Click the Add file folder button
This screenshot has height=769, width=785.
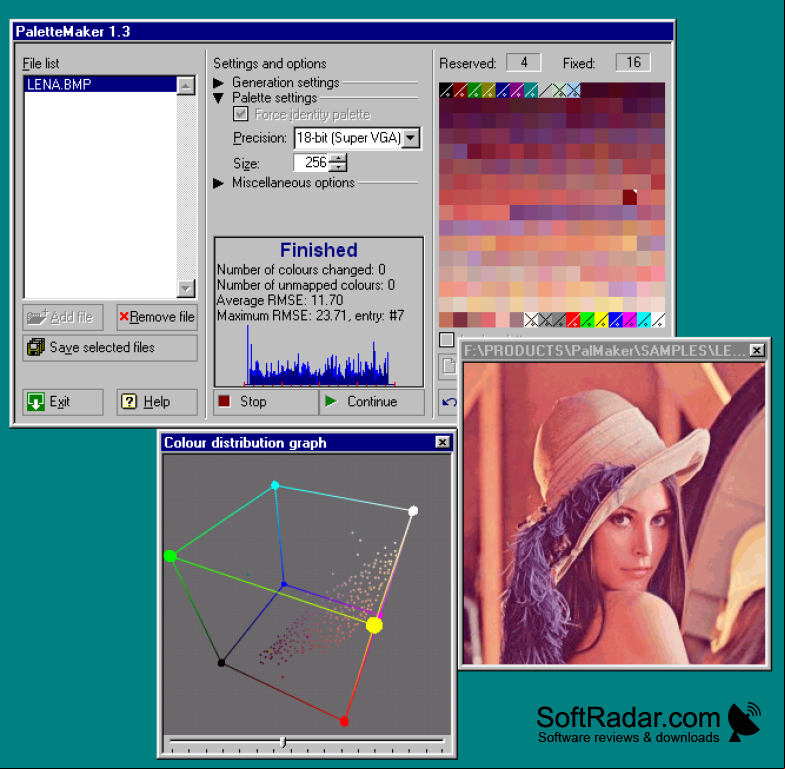point(63,317)
